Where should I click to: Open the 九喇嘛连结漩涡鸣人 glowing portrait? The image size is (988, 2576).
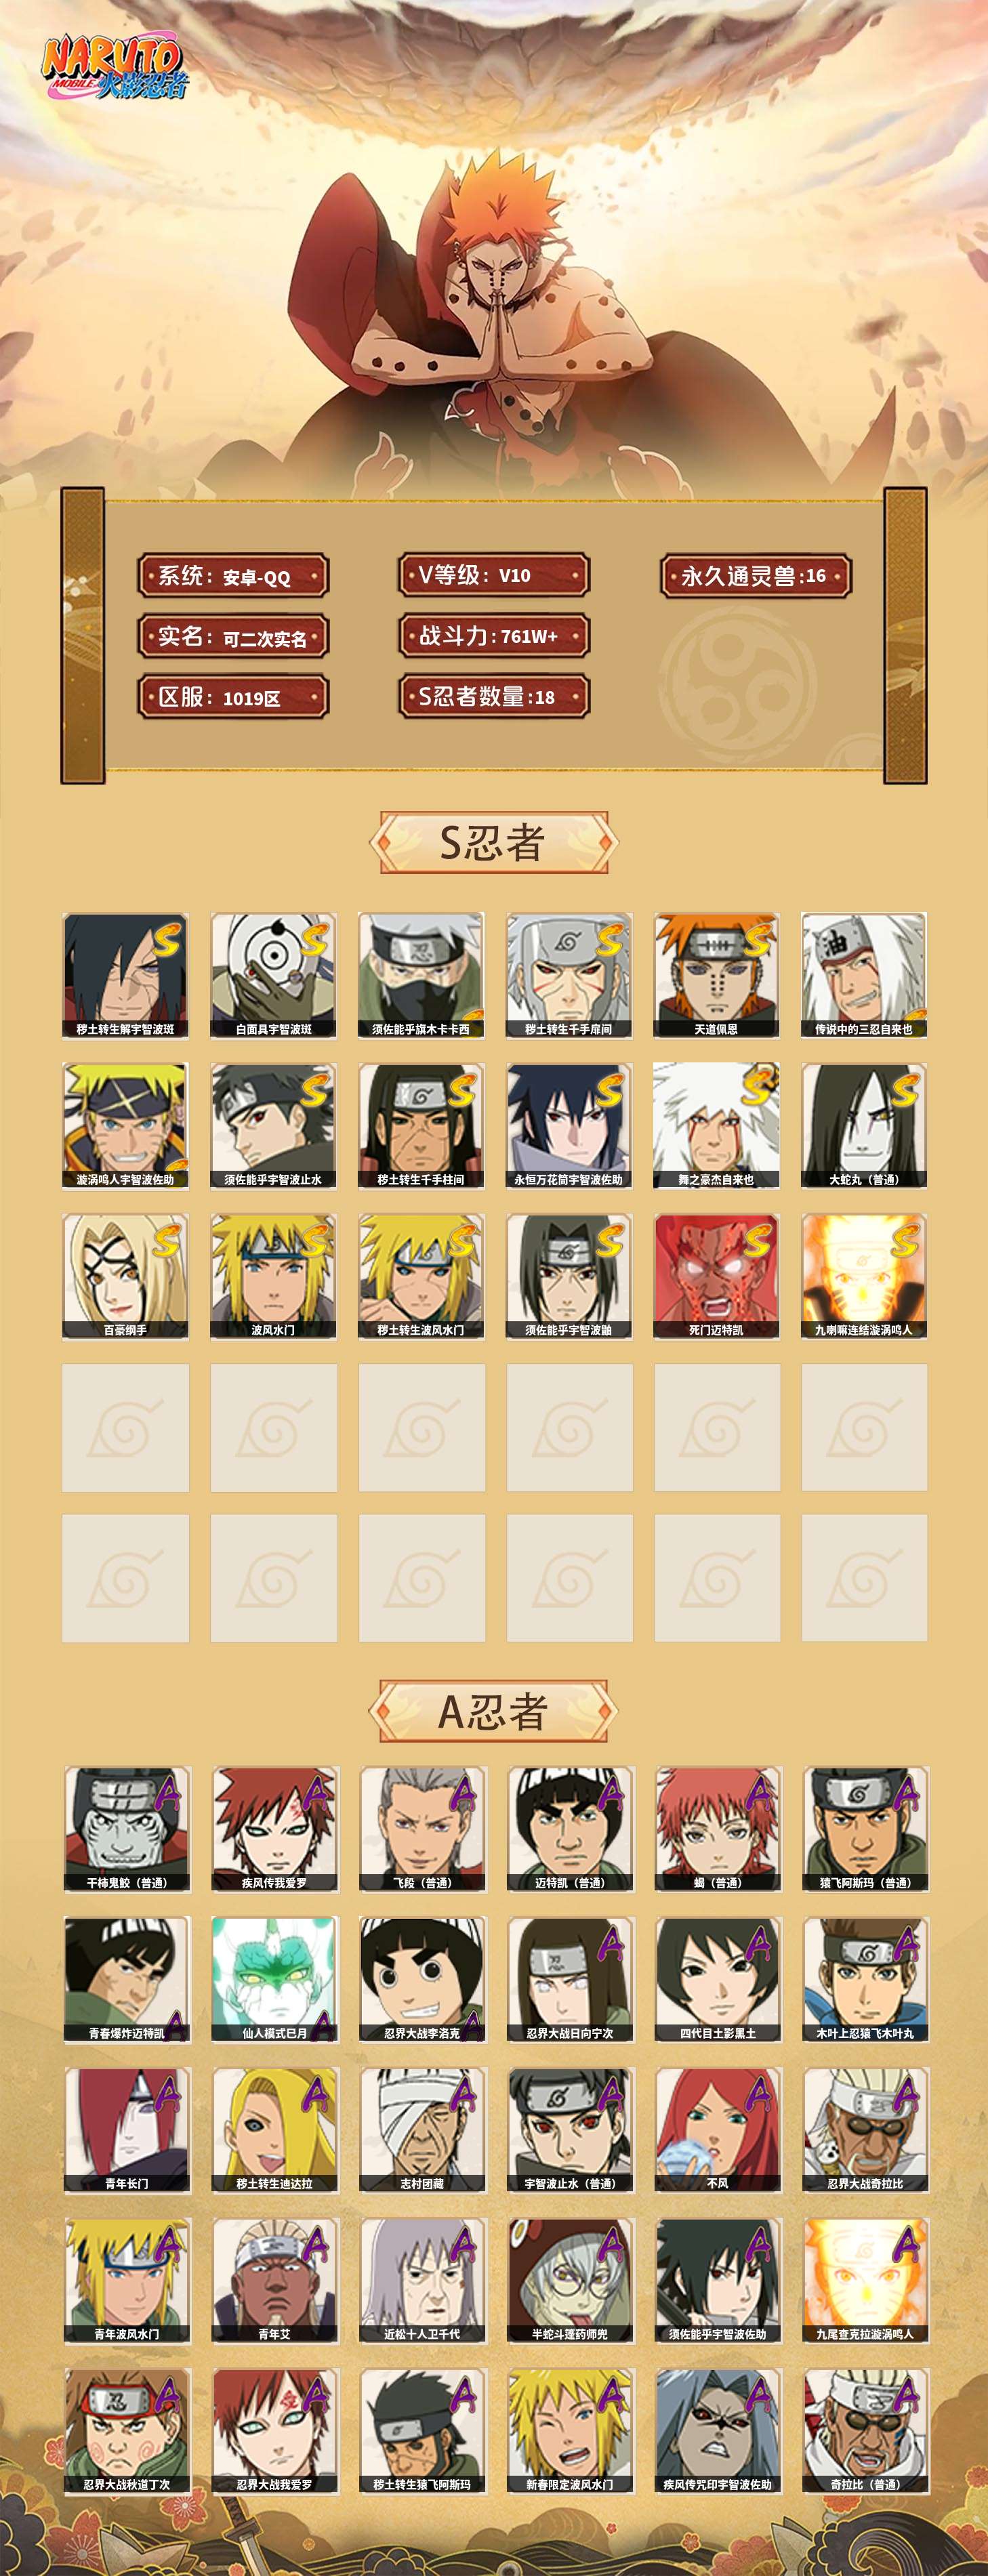click(864, 1277)
